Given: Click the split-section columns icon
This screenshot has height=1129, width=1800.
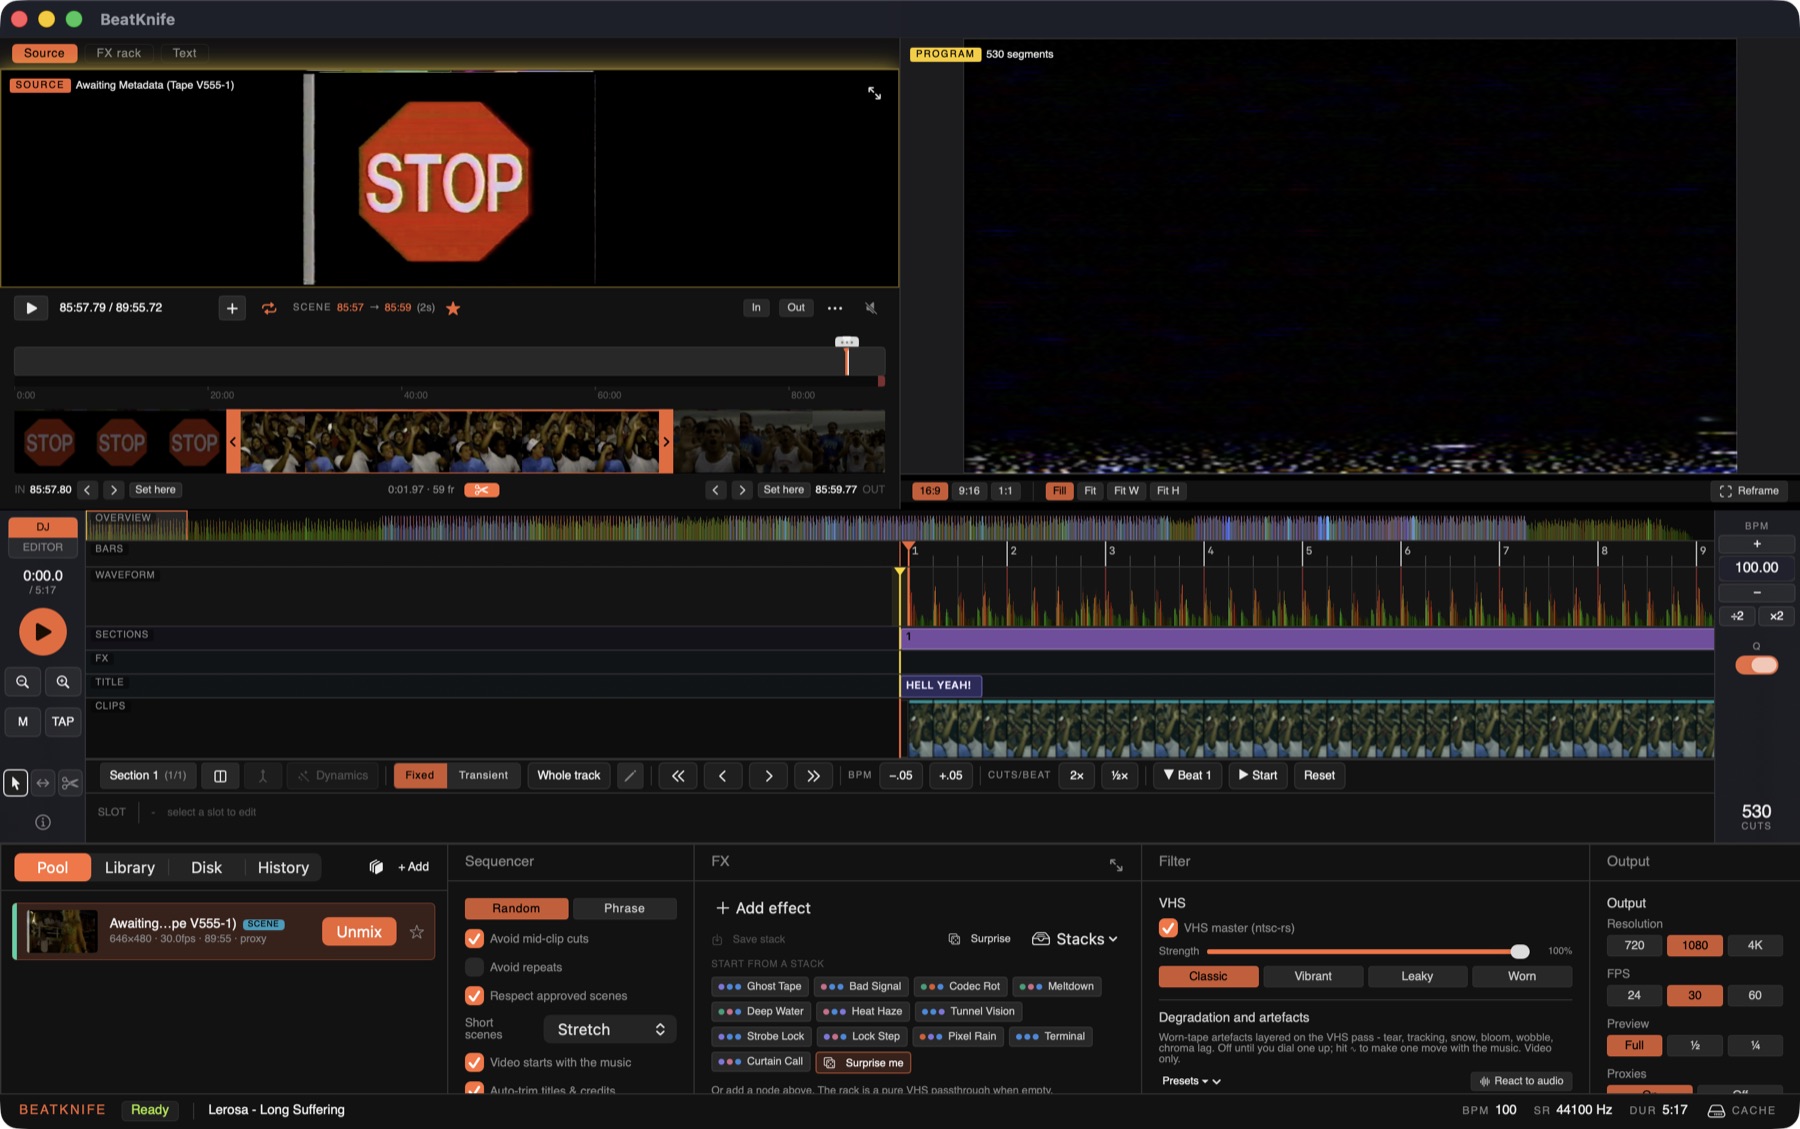Looking at the screenshot, I should click(220, 775).
